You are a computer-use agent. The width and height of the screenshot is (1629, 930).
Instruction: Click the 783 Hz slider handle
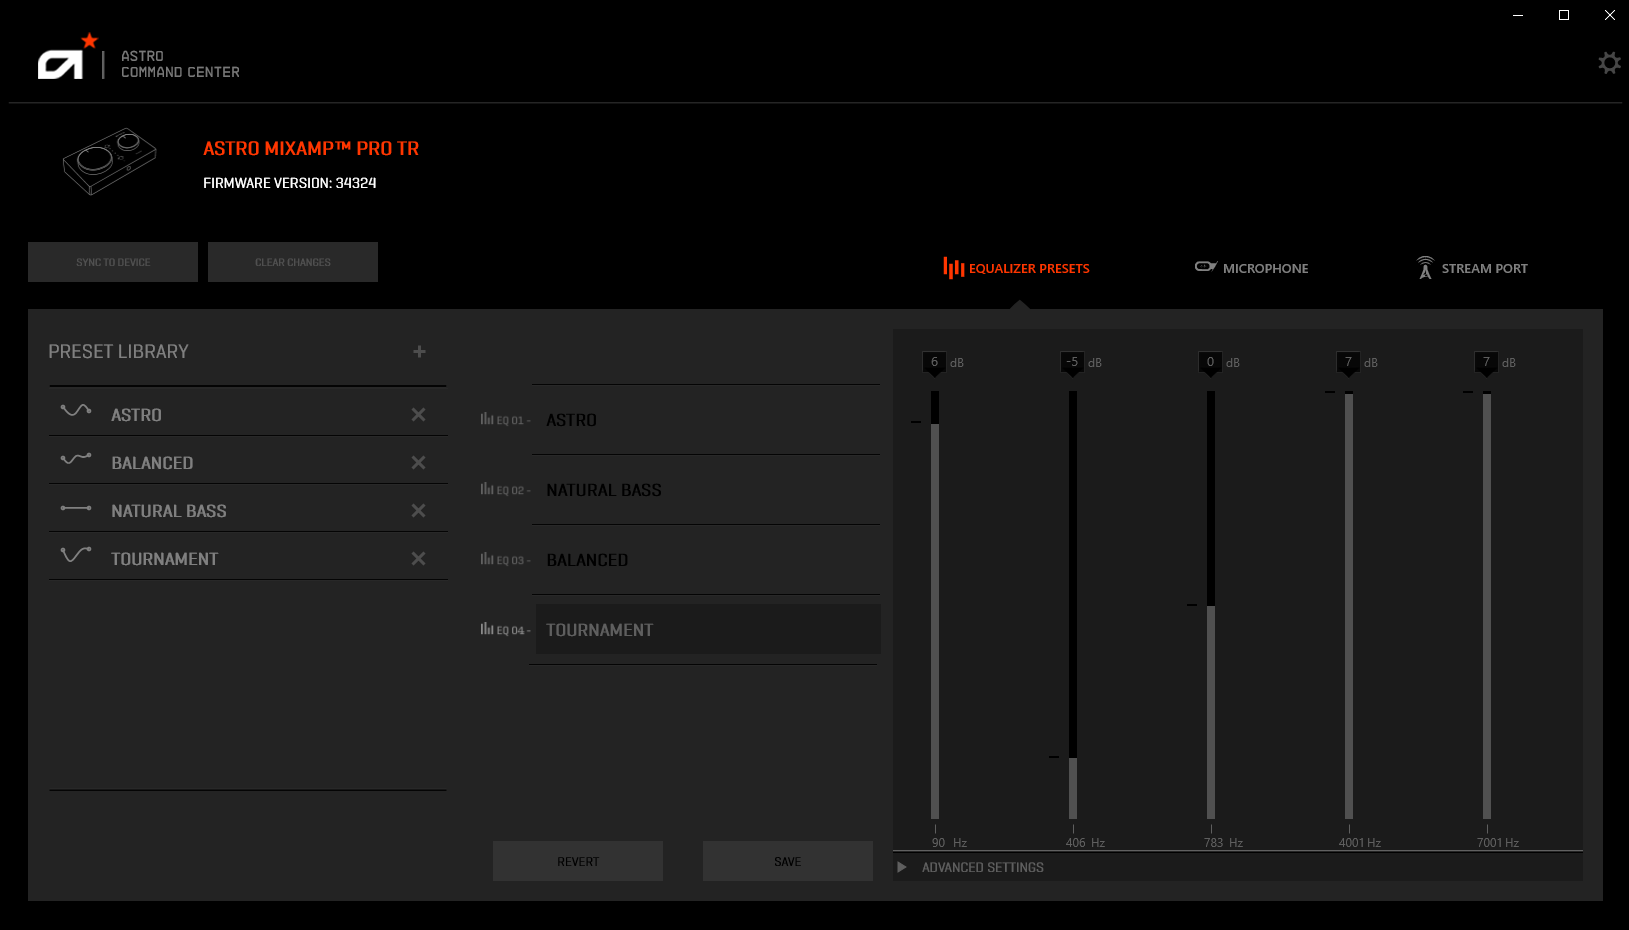pyautogui.click(x=1211, y=605)
